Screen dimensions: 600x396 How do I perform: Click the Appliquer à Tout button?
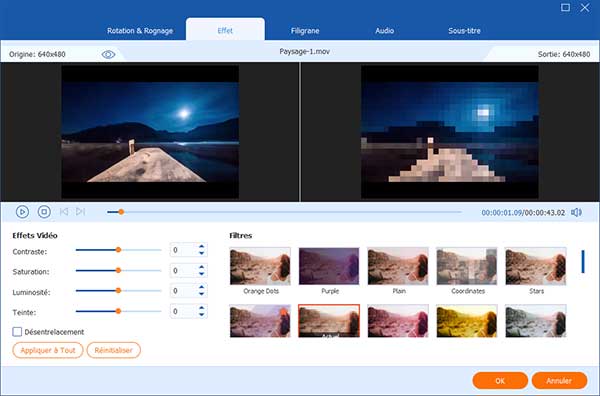click(48, 350)
